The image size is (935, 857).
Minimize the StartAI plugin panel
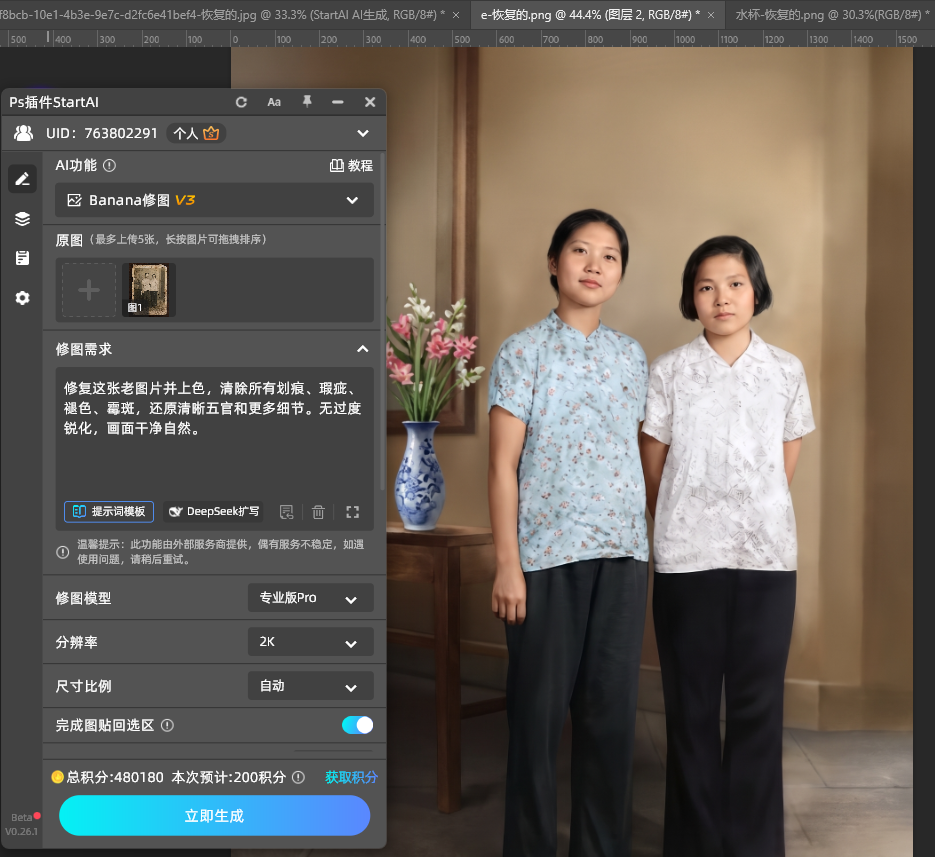click(x=338, y=102)
